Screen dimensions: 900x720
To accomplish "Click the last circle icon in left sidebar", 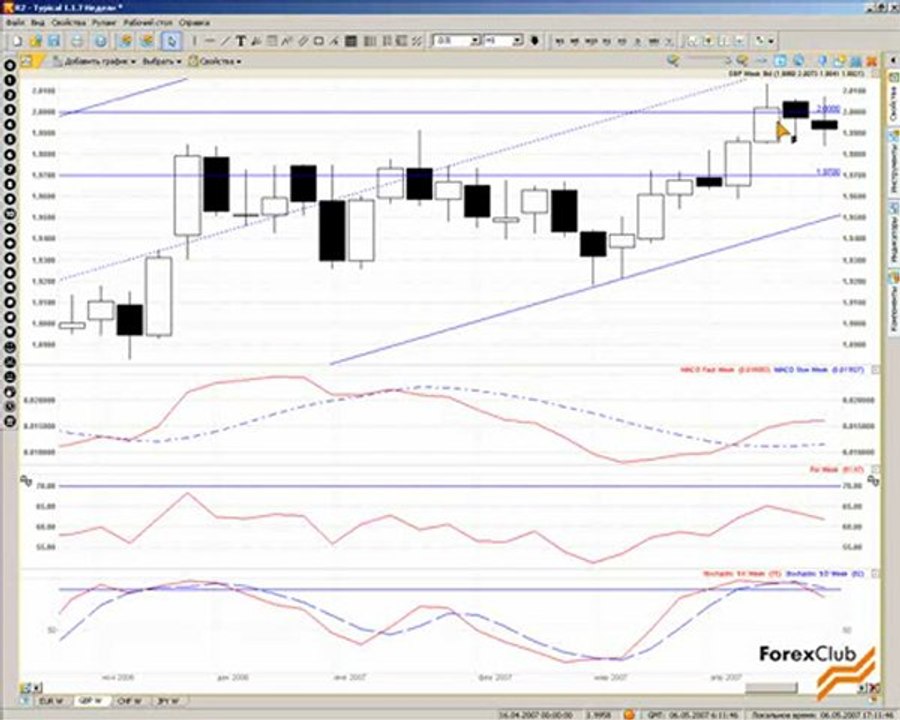I will click(x=10, y=421).
